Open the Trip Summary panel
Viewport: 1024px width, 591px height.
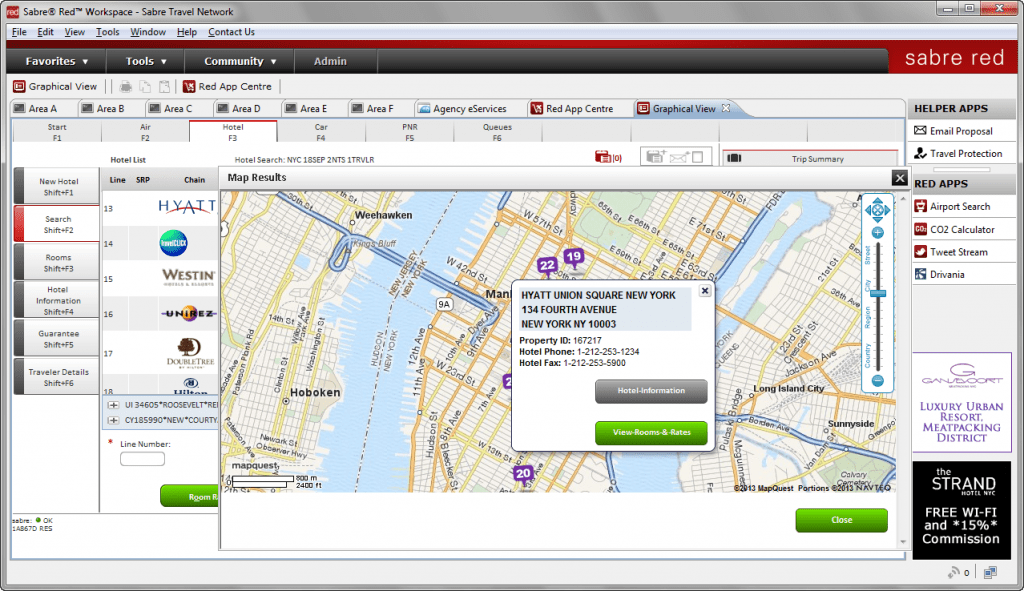pos(810,158)
